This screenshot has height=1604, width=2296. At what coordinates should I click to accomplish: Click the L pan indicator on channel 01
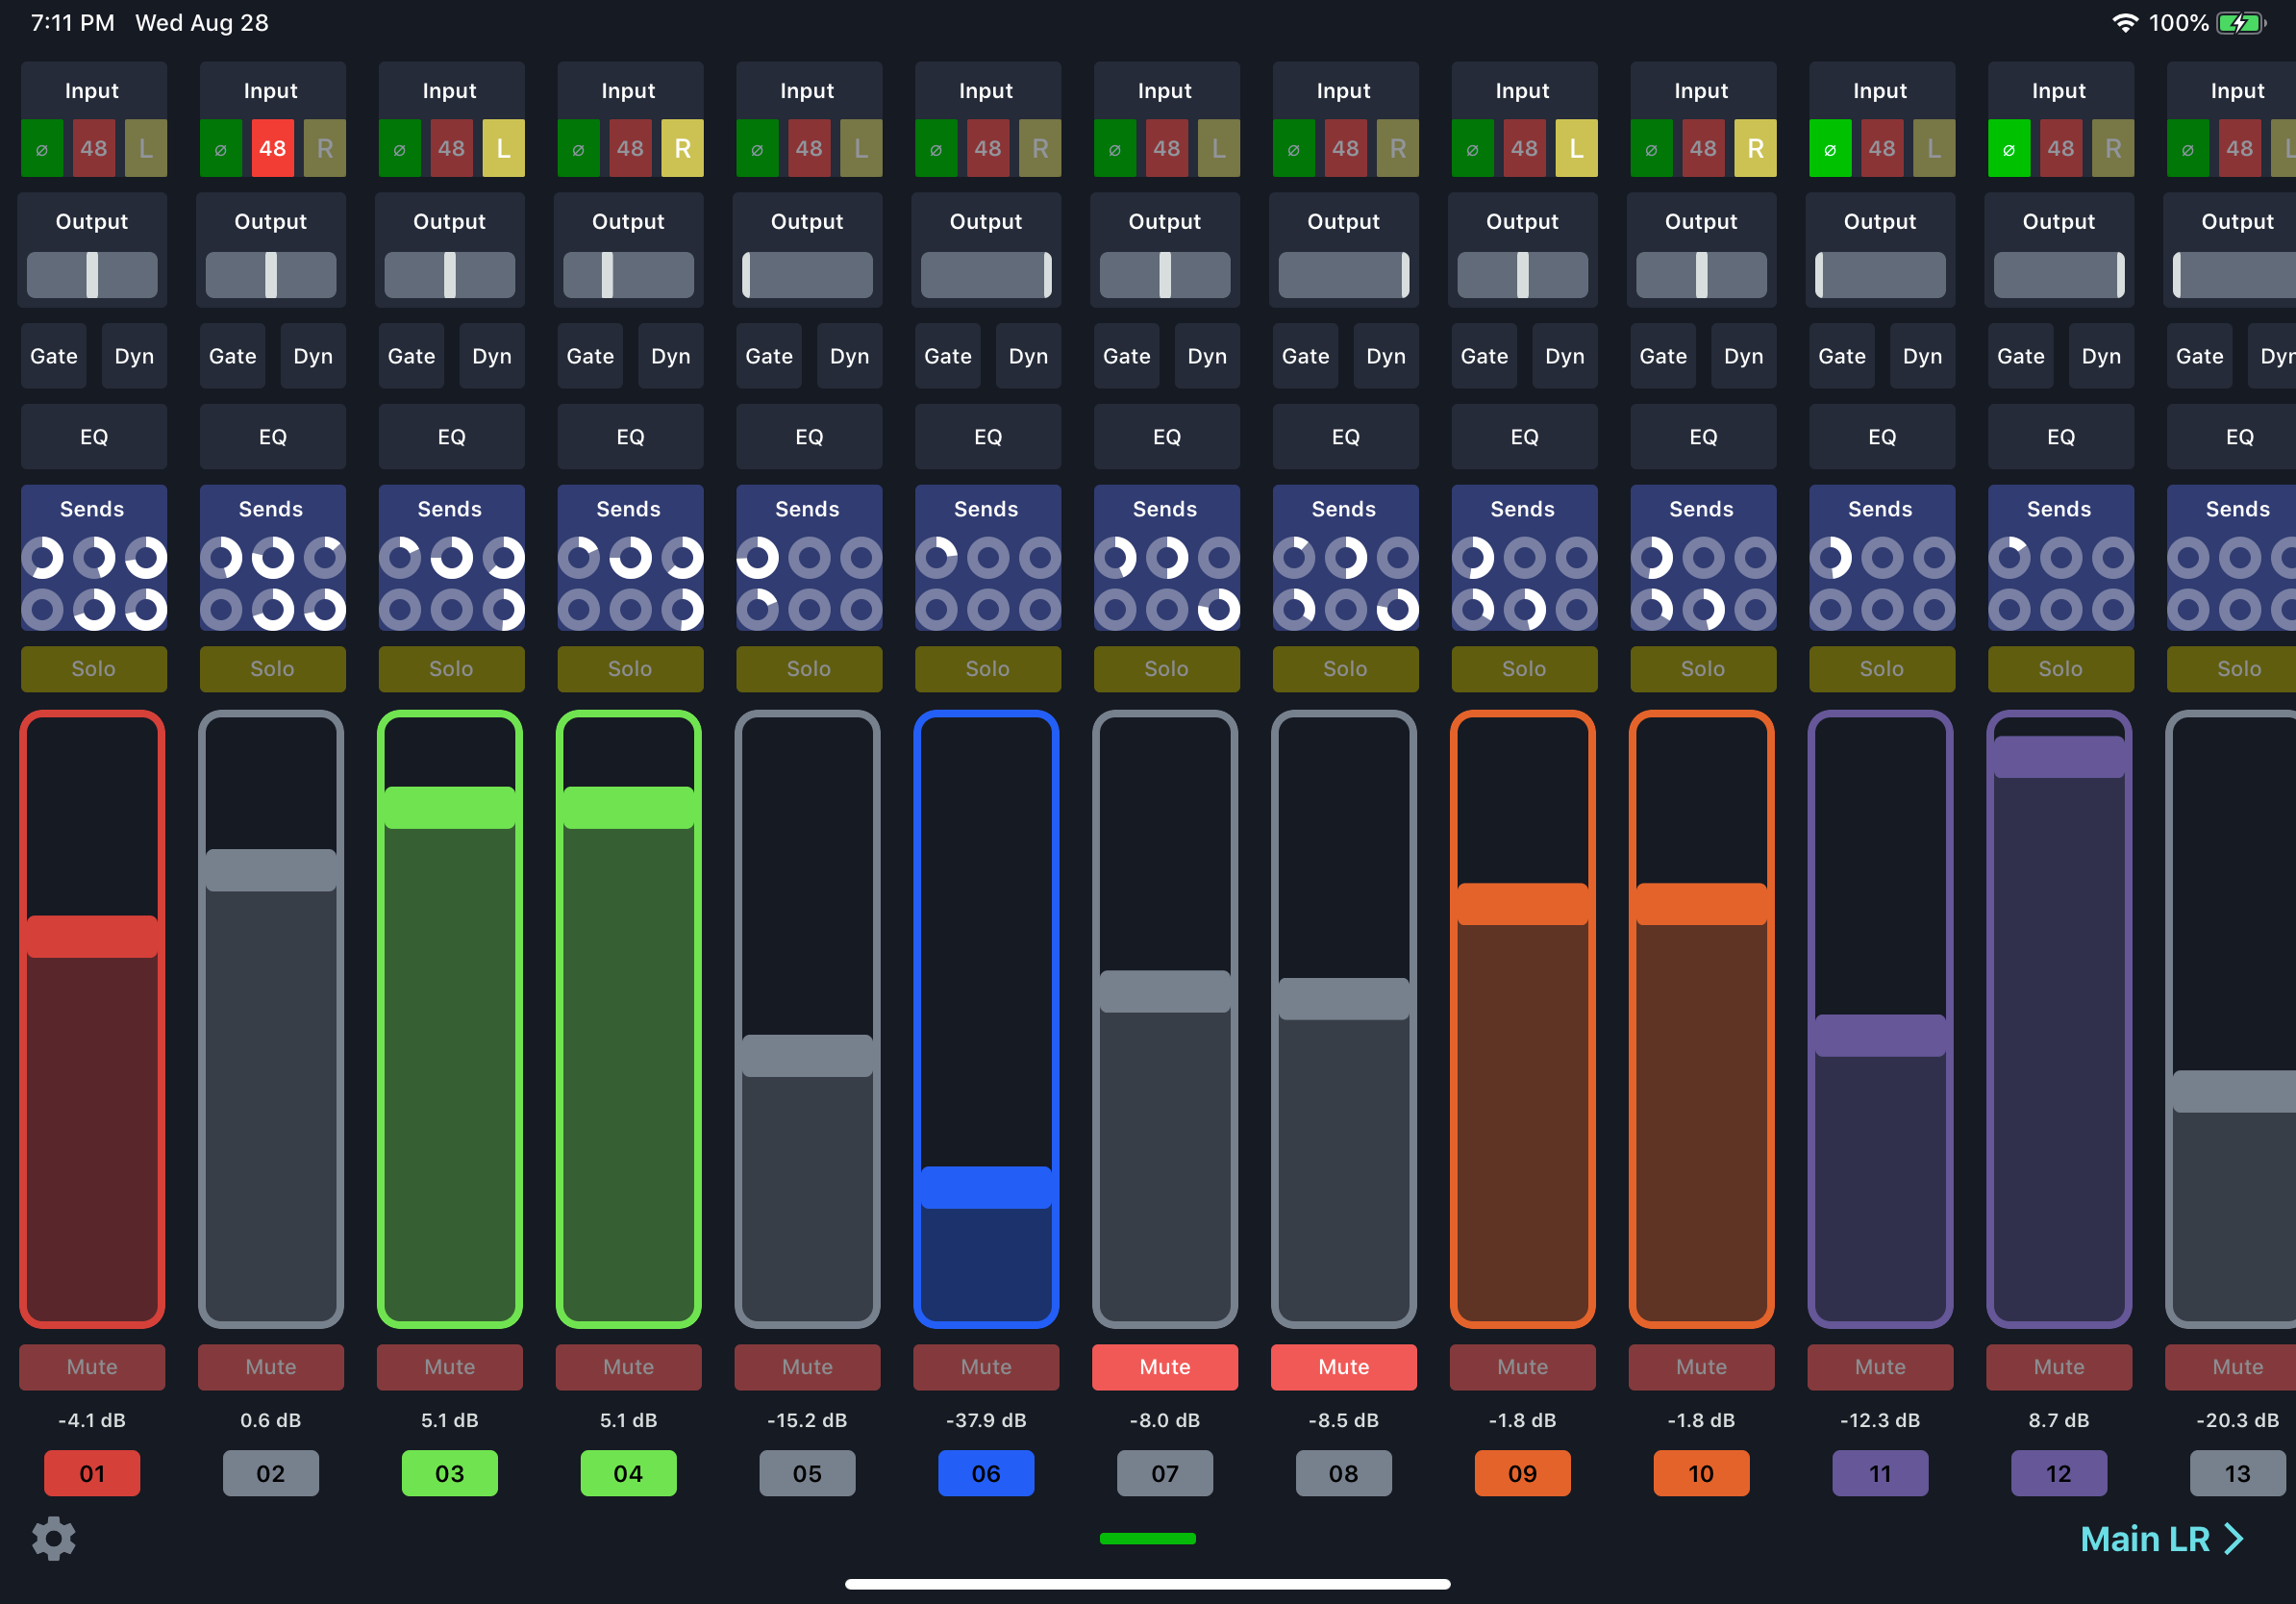(145, 147)
